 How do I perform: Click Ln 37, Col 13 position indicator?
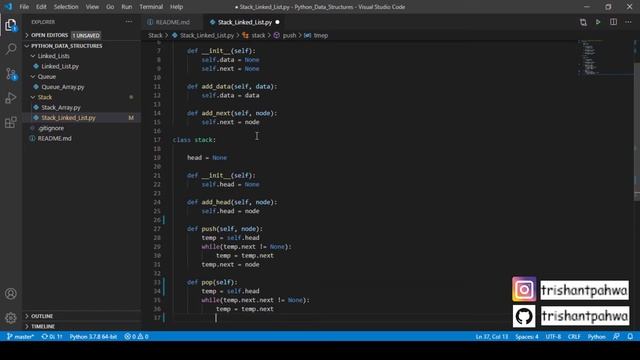pos(491,337)
